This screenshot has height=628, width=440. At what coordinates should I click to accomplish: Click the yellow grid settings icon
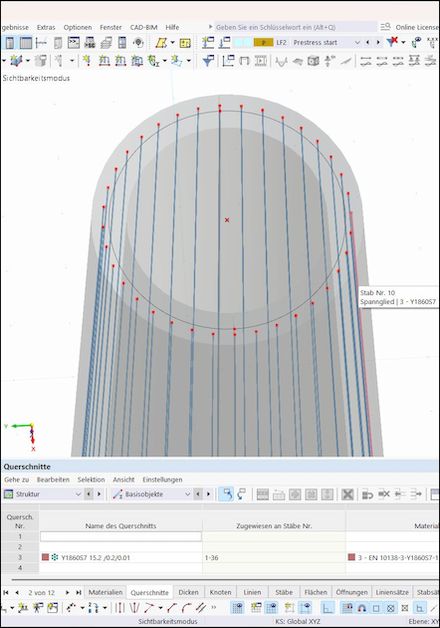(x=185, y=43)
